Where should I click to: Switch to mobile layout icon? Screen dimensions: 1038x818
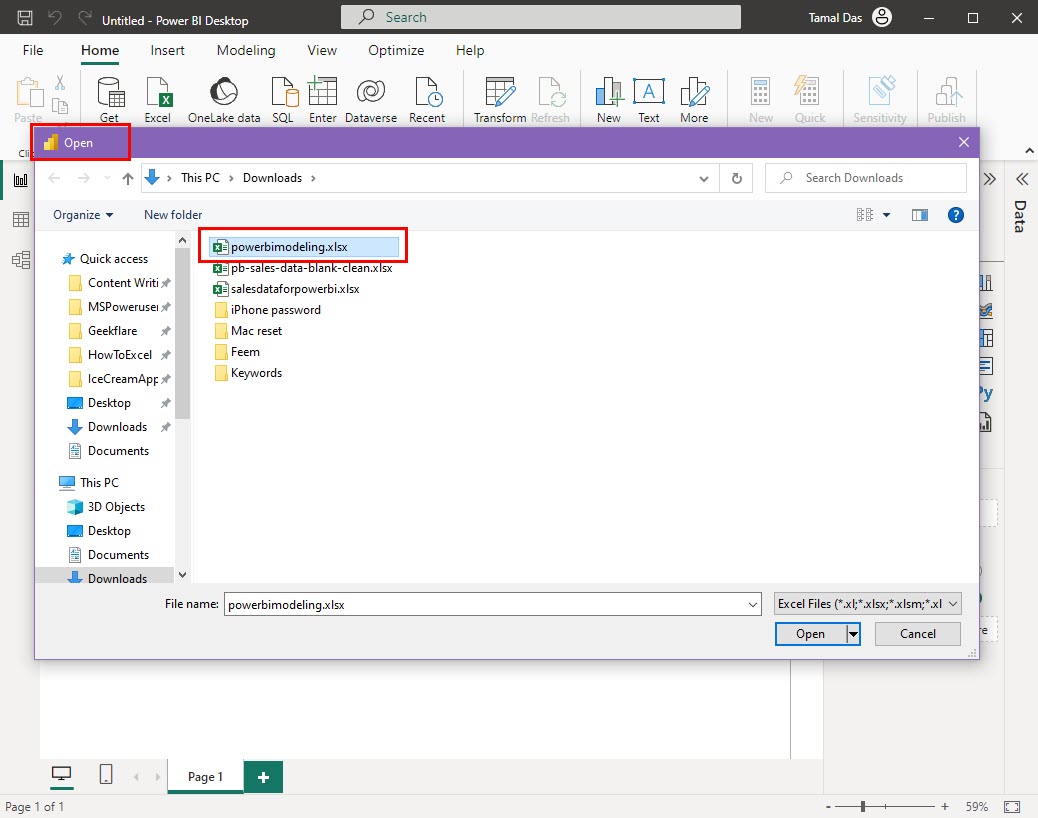(x=106, y=774)
